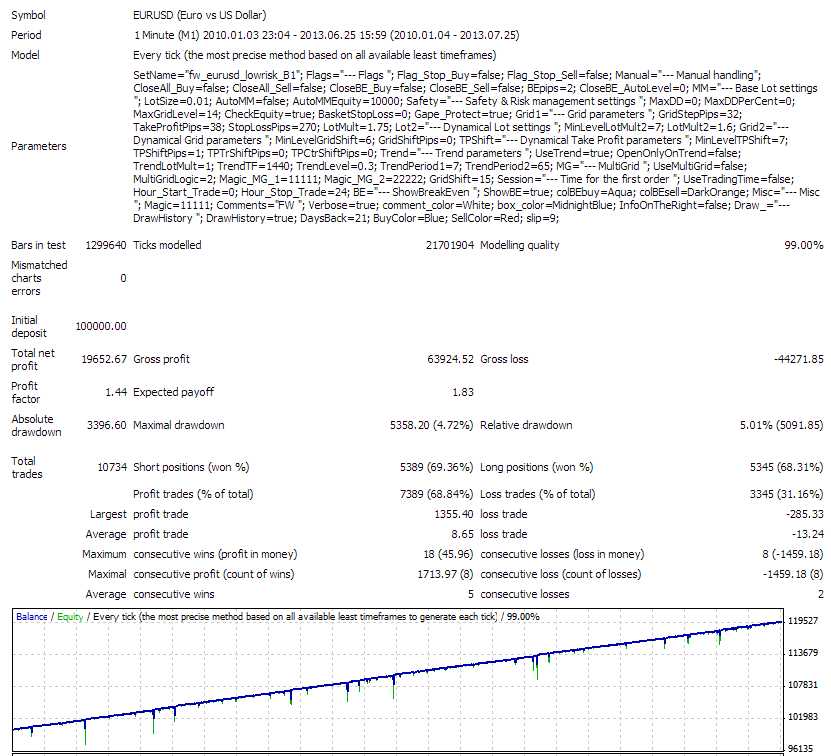The image size is (831, 756).
Task: Click the Long positions value 5345 (68.31%)
Action: (x=786, y=468)
